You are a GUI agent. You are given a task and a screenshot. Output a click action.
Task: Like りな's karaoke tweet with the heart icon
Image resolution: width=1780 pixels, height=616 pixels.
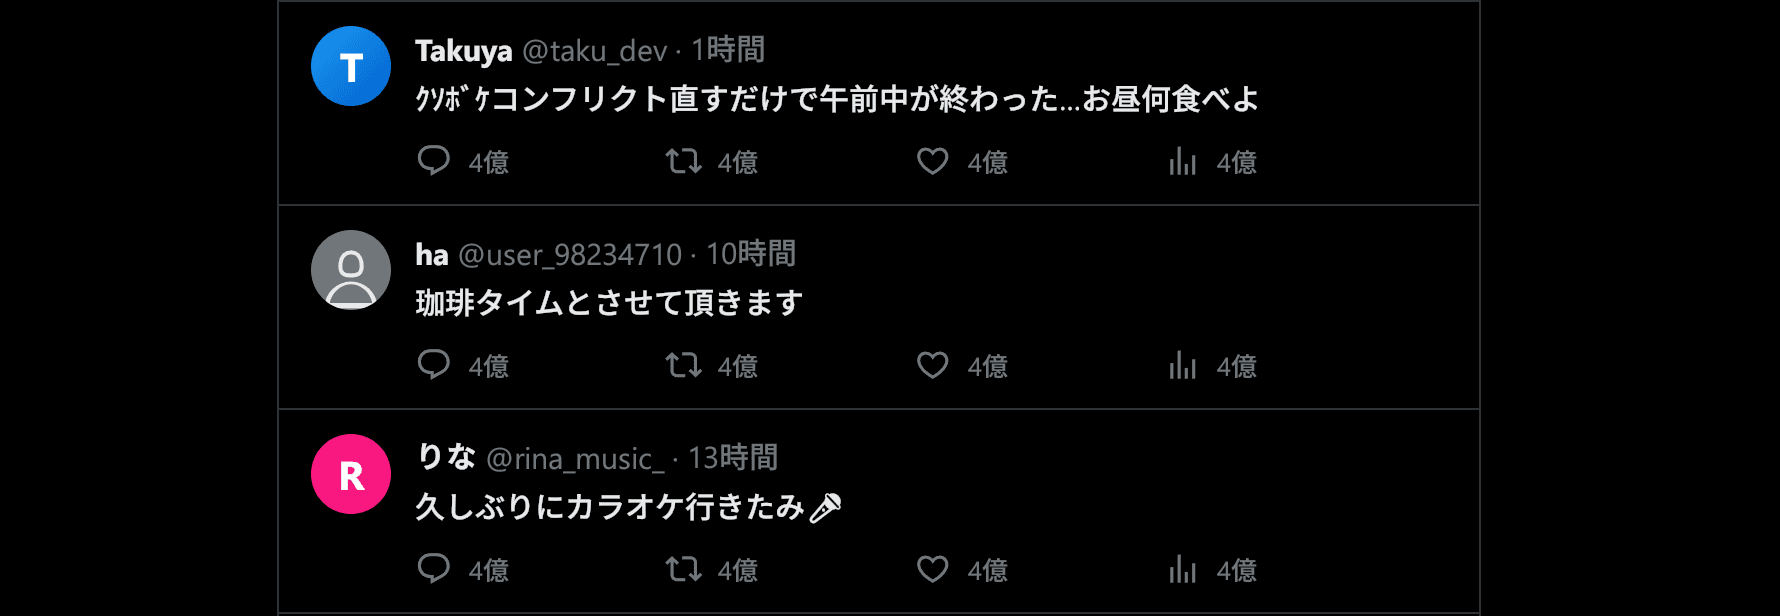coord(933,569)
